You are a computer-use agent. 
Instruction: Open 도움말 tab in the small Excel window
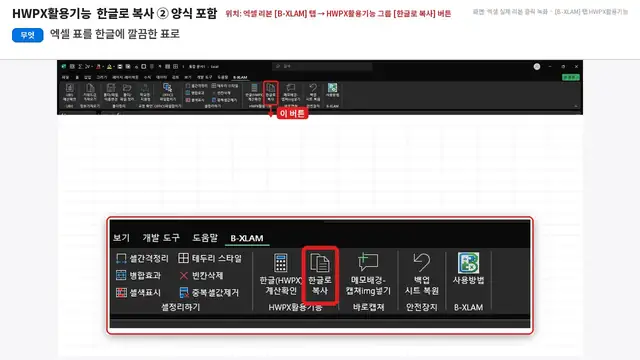pyautogui.click(x=222, y=77)
